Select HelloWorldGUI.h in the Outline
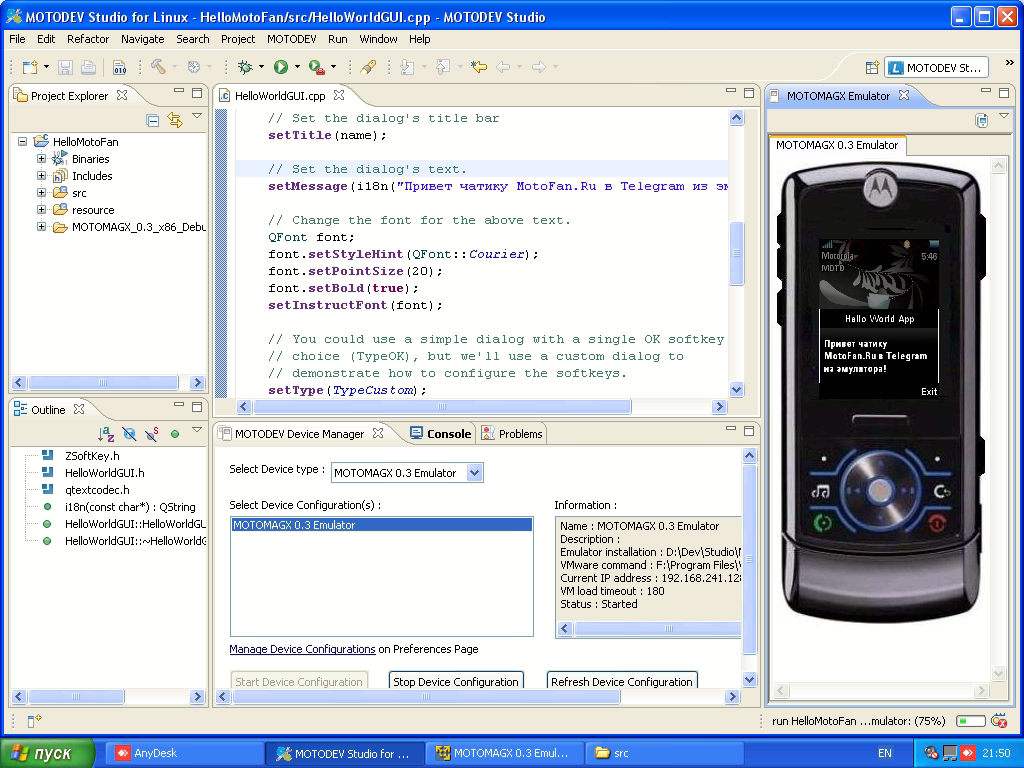Image resolution: width=1024 pixels, height=768 pixels. pos(104,473)
